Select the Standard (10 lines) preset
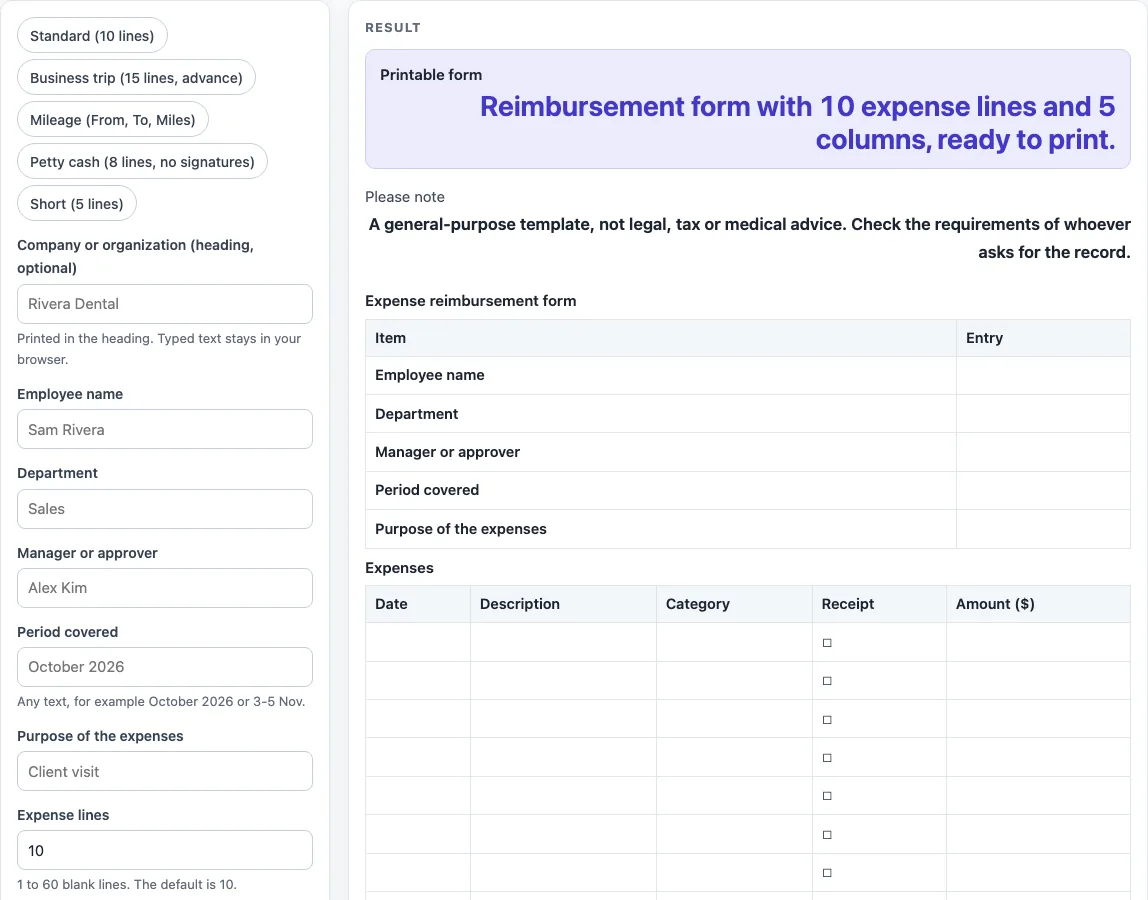 92,36
